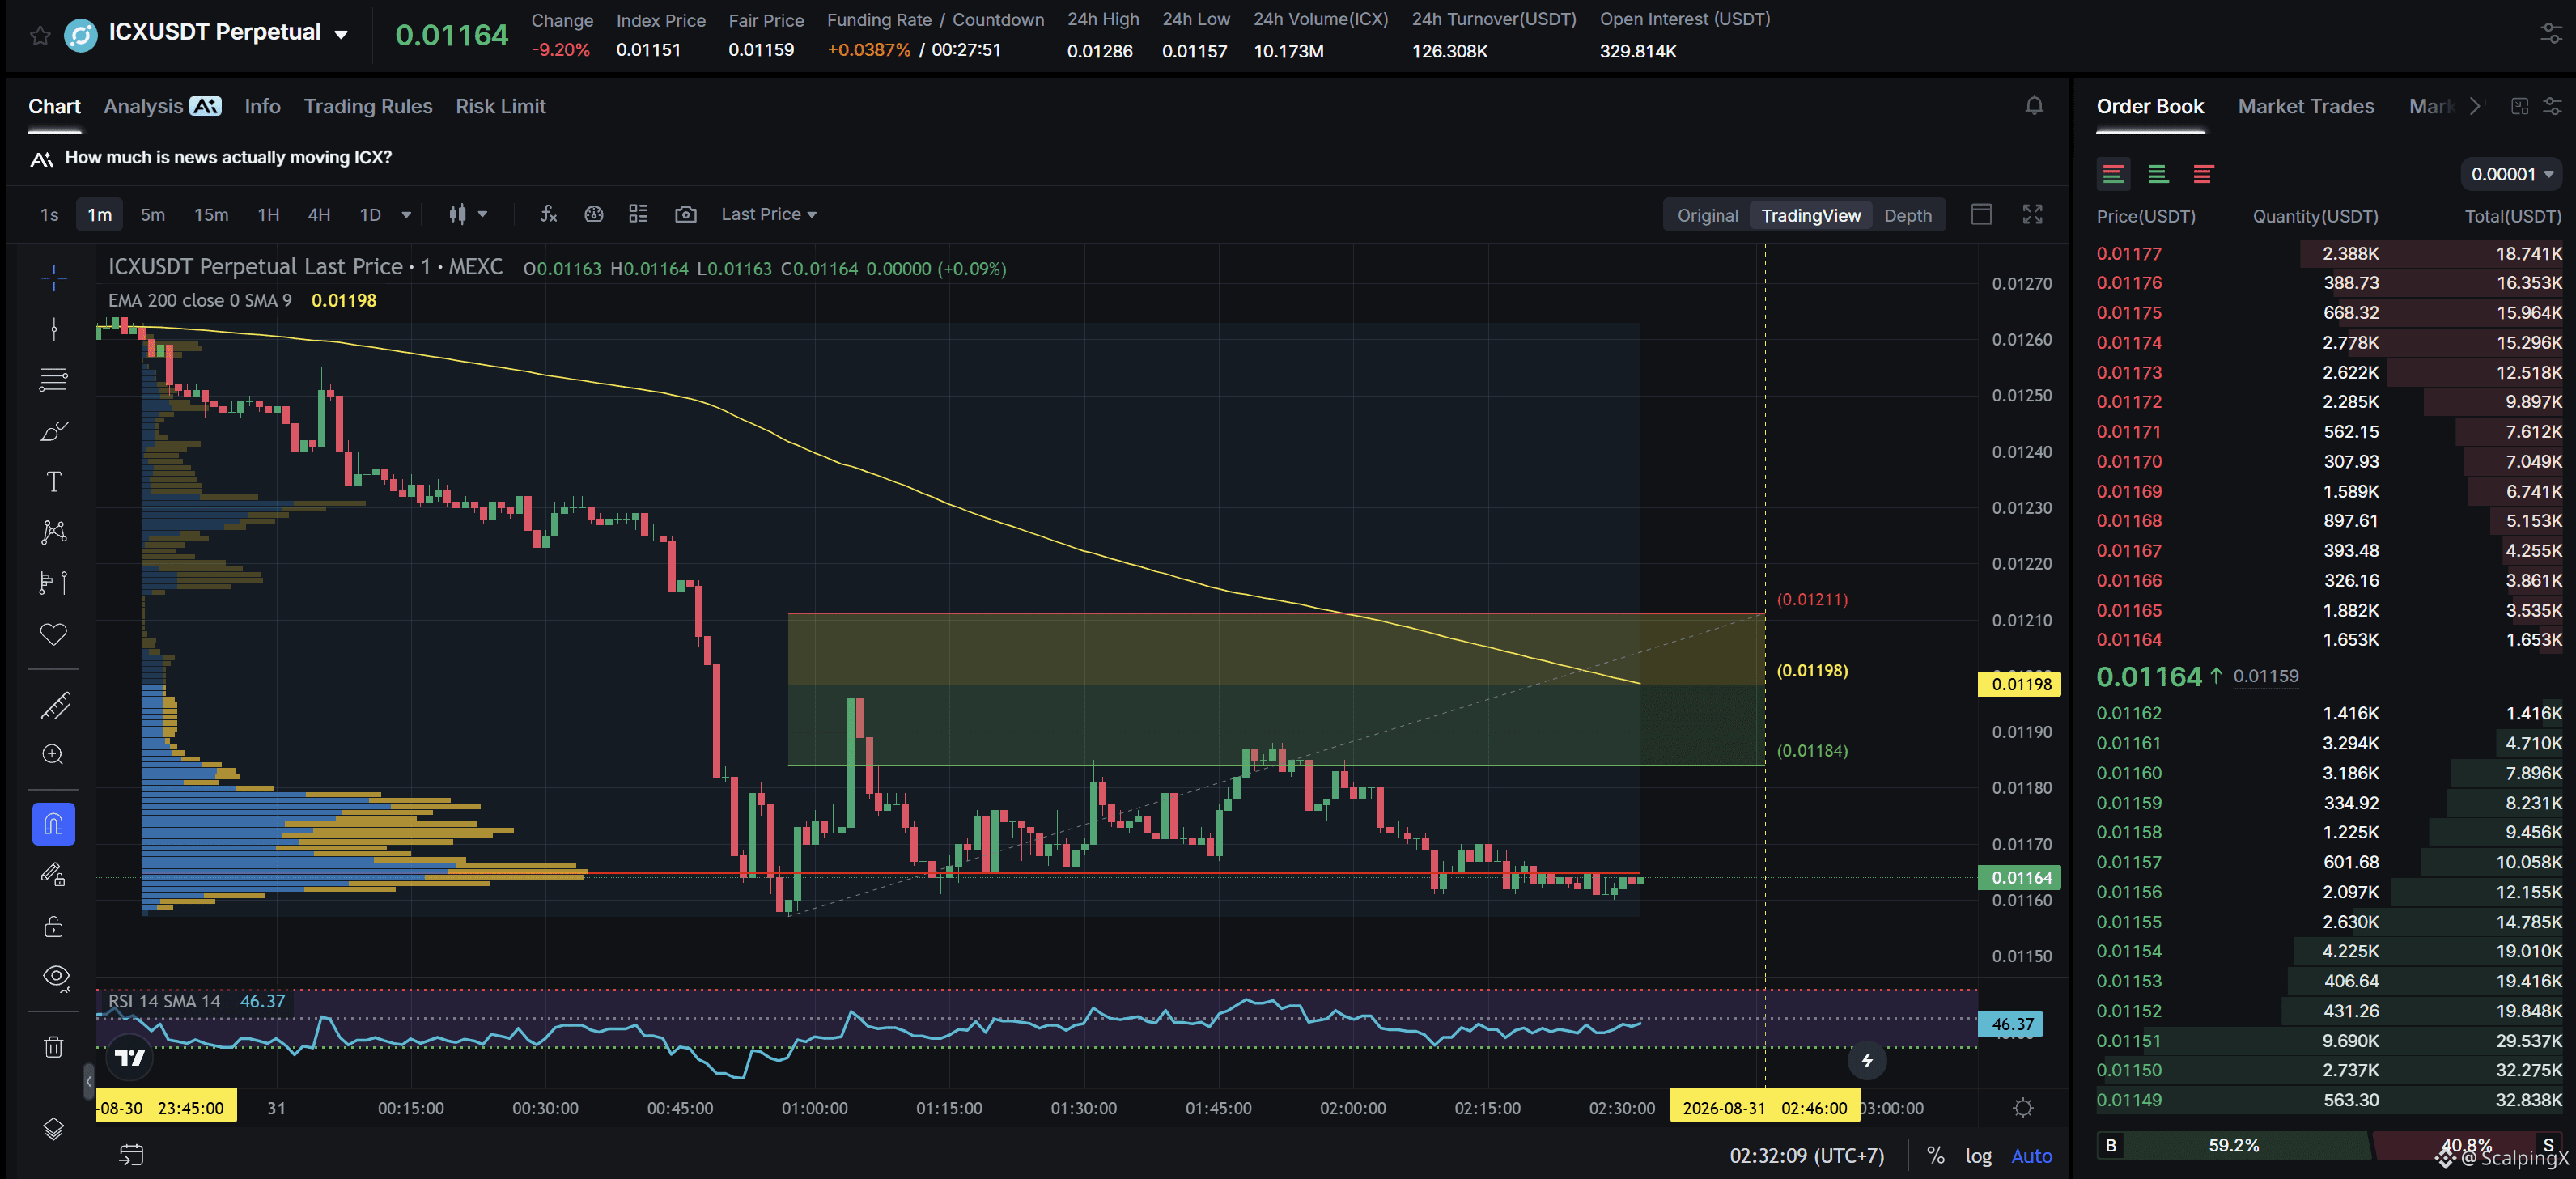The width and height of the screenshot is (2576, 1179).
Task: Switch to the Market Trades tab
Action: [2305, 106]
